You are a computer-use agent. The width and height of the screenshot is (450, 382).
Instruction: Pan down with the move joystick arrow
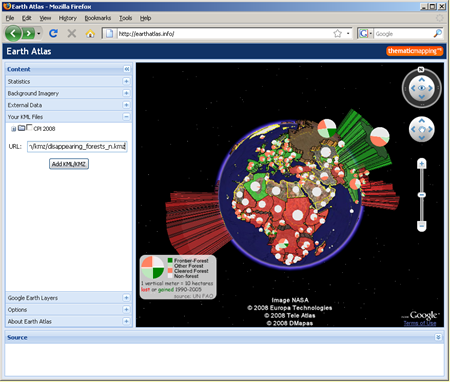tap(422, 137)
